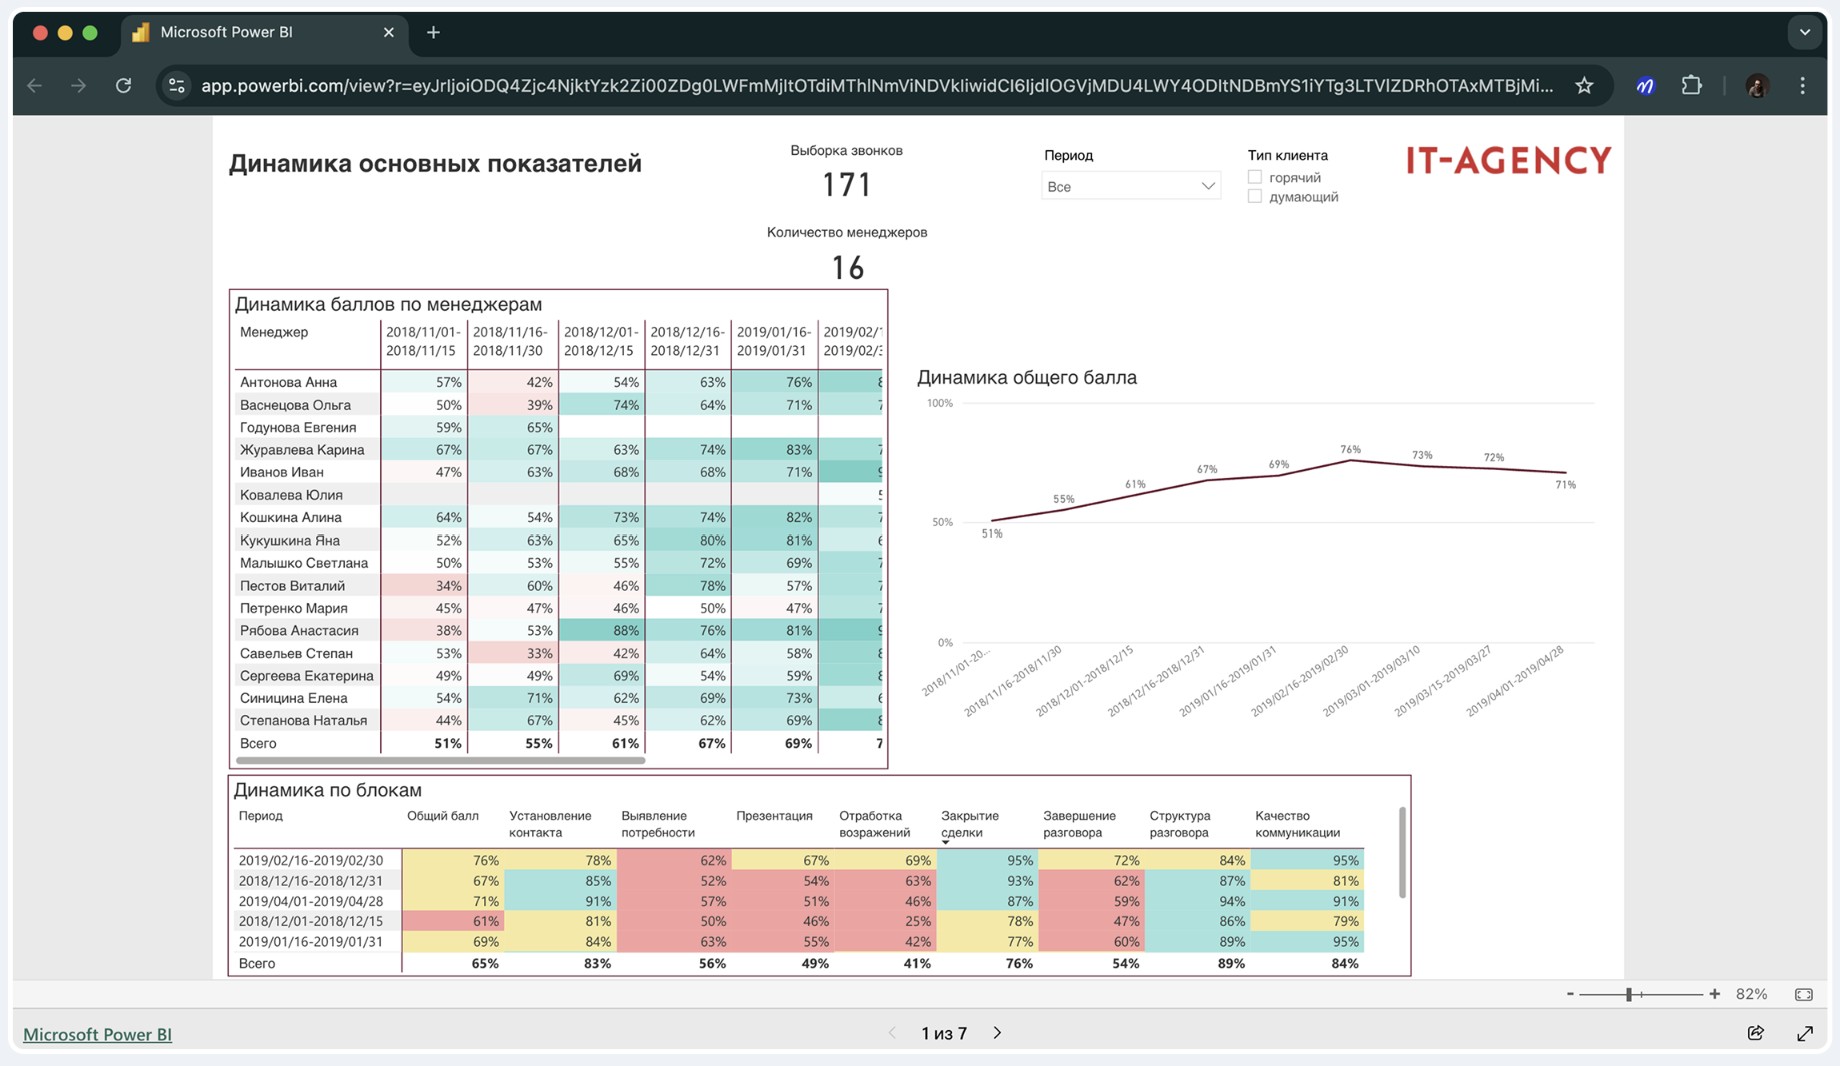Click the manager table horizontal scrollbar
1840x1066 pixels.
pos(440,760)
